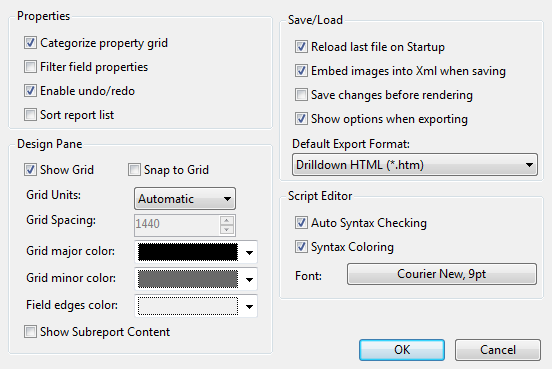Click the Grid Spacing down arrow

coord(227,230)
